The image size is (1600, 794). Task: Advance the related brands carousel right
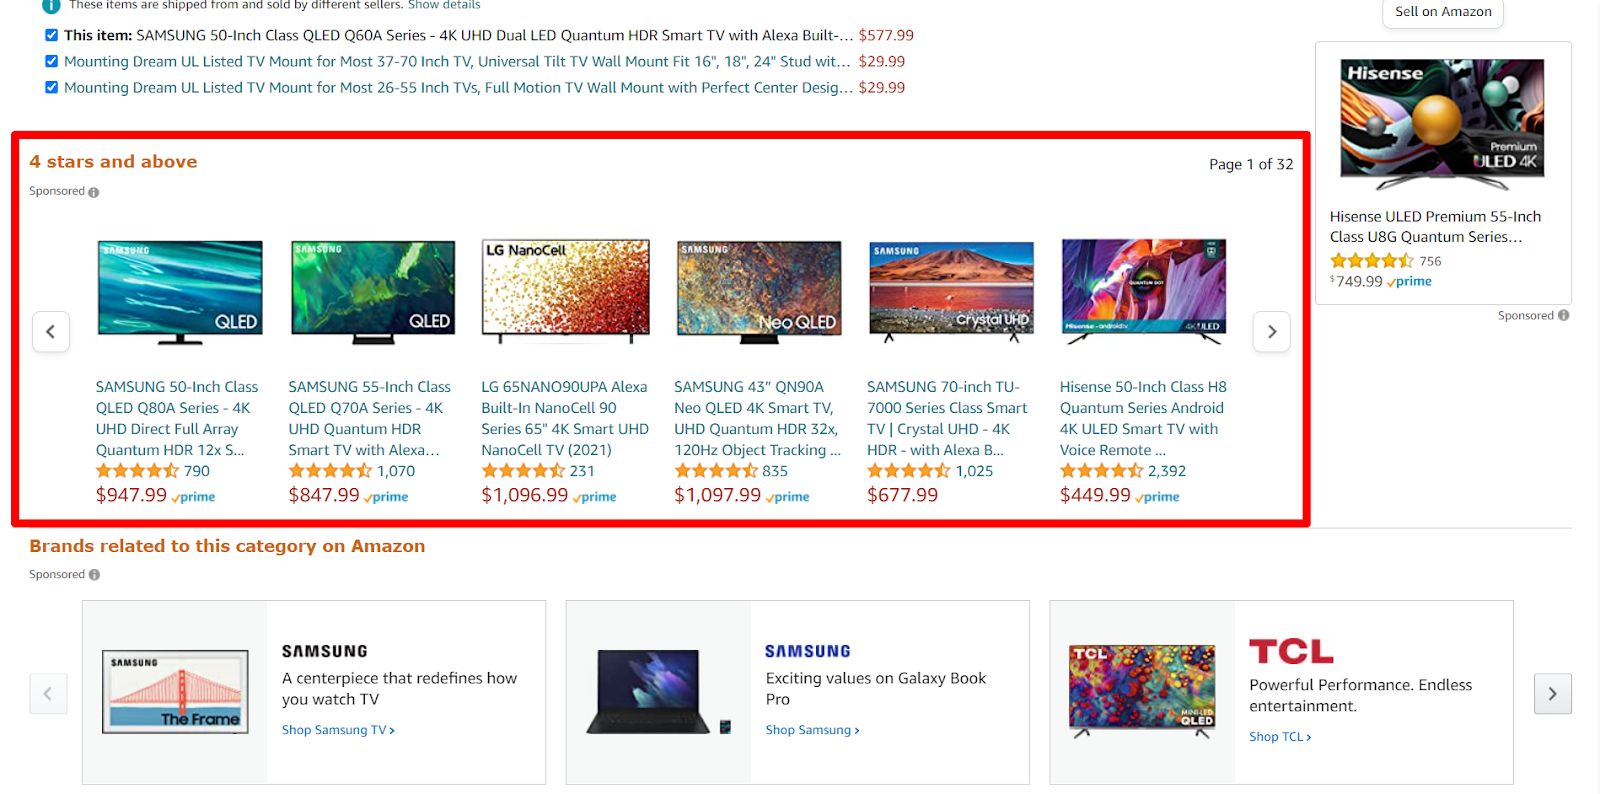pyautogui.click(x=1553, y=694)
